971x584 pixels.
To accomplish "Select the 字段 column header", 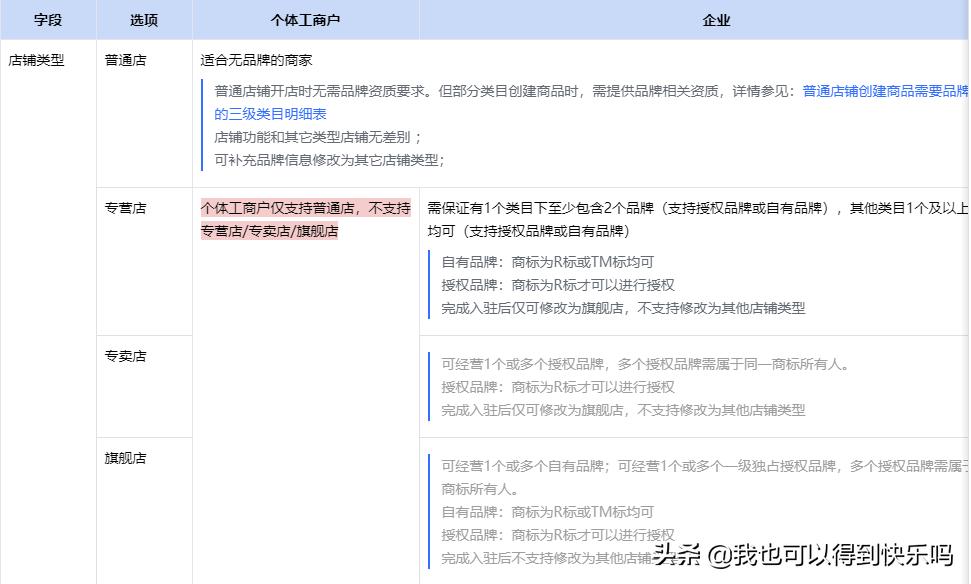I will point(45,19).
